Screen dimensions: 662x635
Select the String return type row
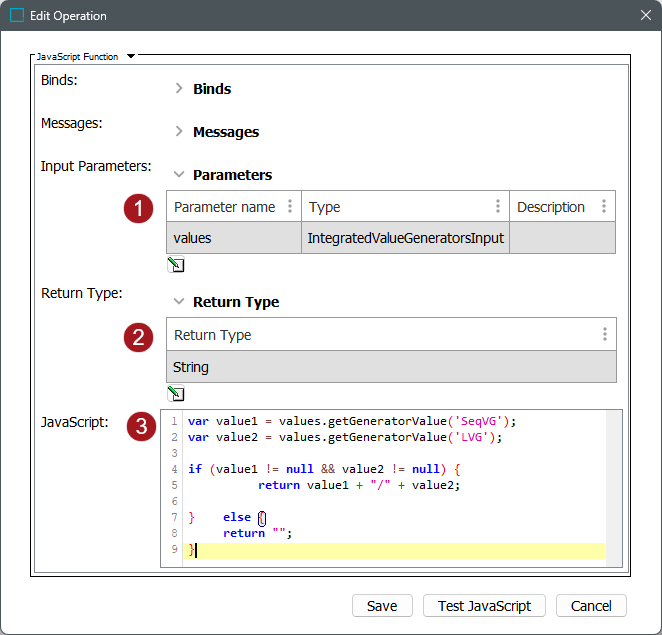(390, 367)
